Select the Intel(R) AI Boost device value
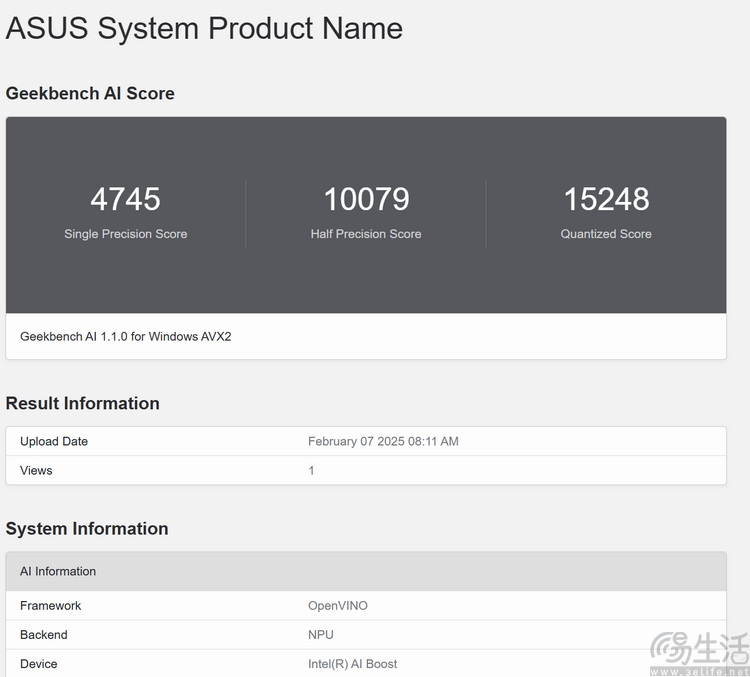Viewport: 750px width, 677px height. click(352, 664)
